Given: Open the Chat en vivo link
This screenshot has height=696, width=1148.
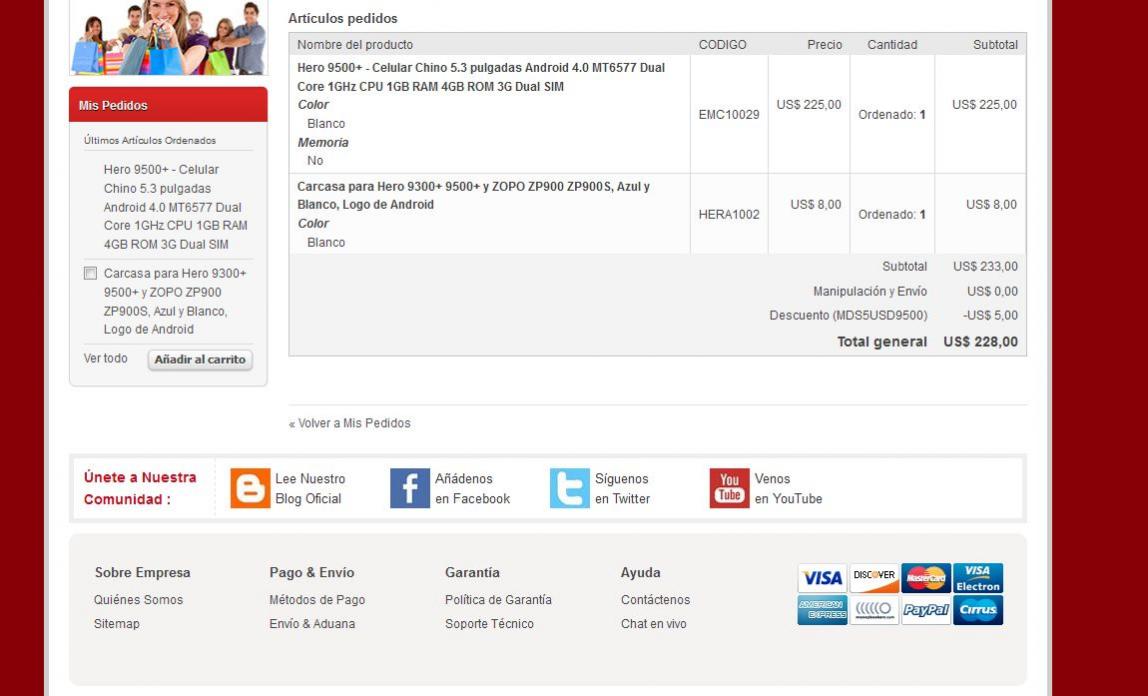Looking at the screenshot, I should pyautogui.click(x=654, y=624).
